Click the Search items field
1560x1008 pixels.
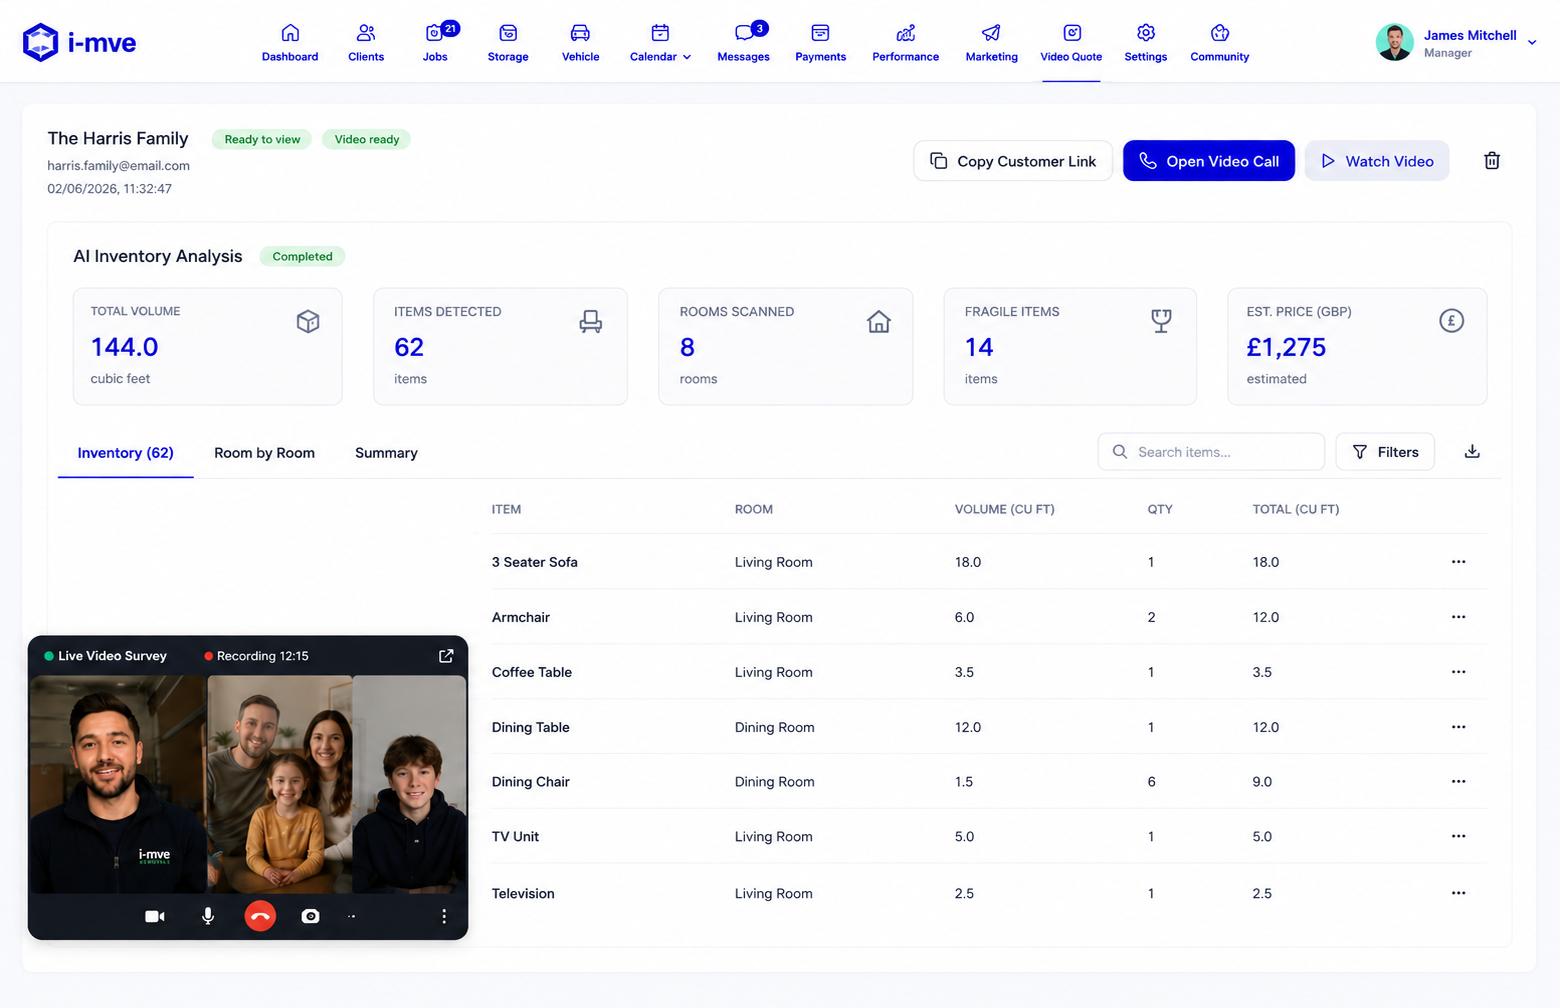click(1211, 452)
